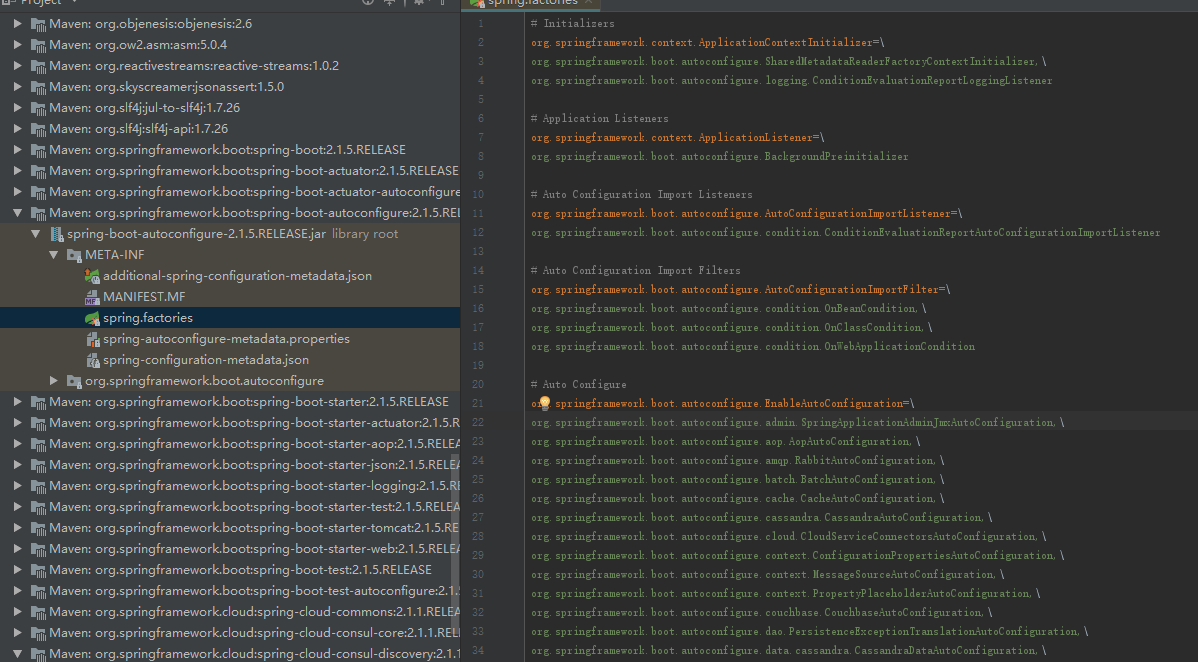Click the spring-boot-test:2.1.5.RELEASE library icon
Image resolution: width=1198 pixels, height=662 pixels.
coord(38,570)
